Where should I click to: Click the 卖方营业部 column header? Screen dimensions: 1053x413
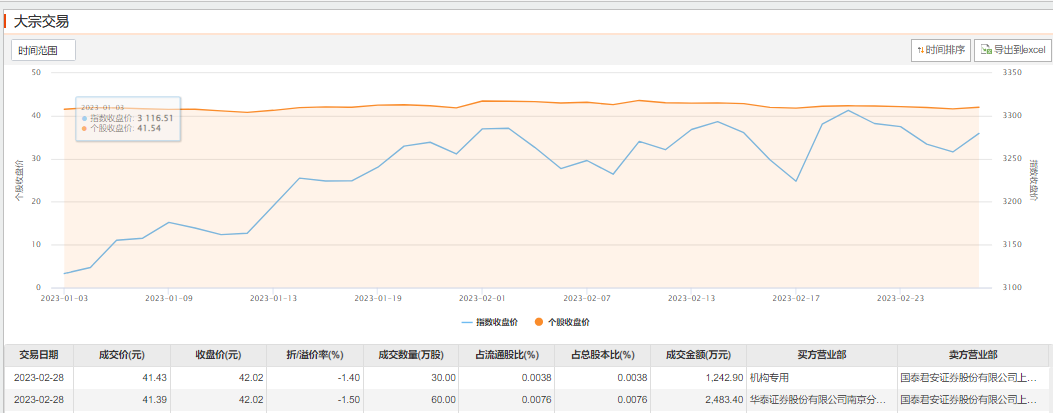[x=972, y=355]
